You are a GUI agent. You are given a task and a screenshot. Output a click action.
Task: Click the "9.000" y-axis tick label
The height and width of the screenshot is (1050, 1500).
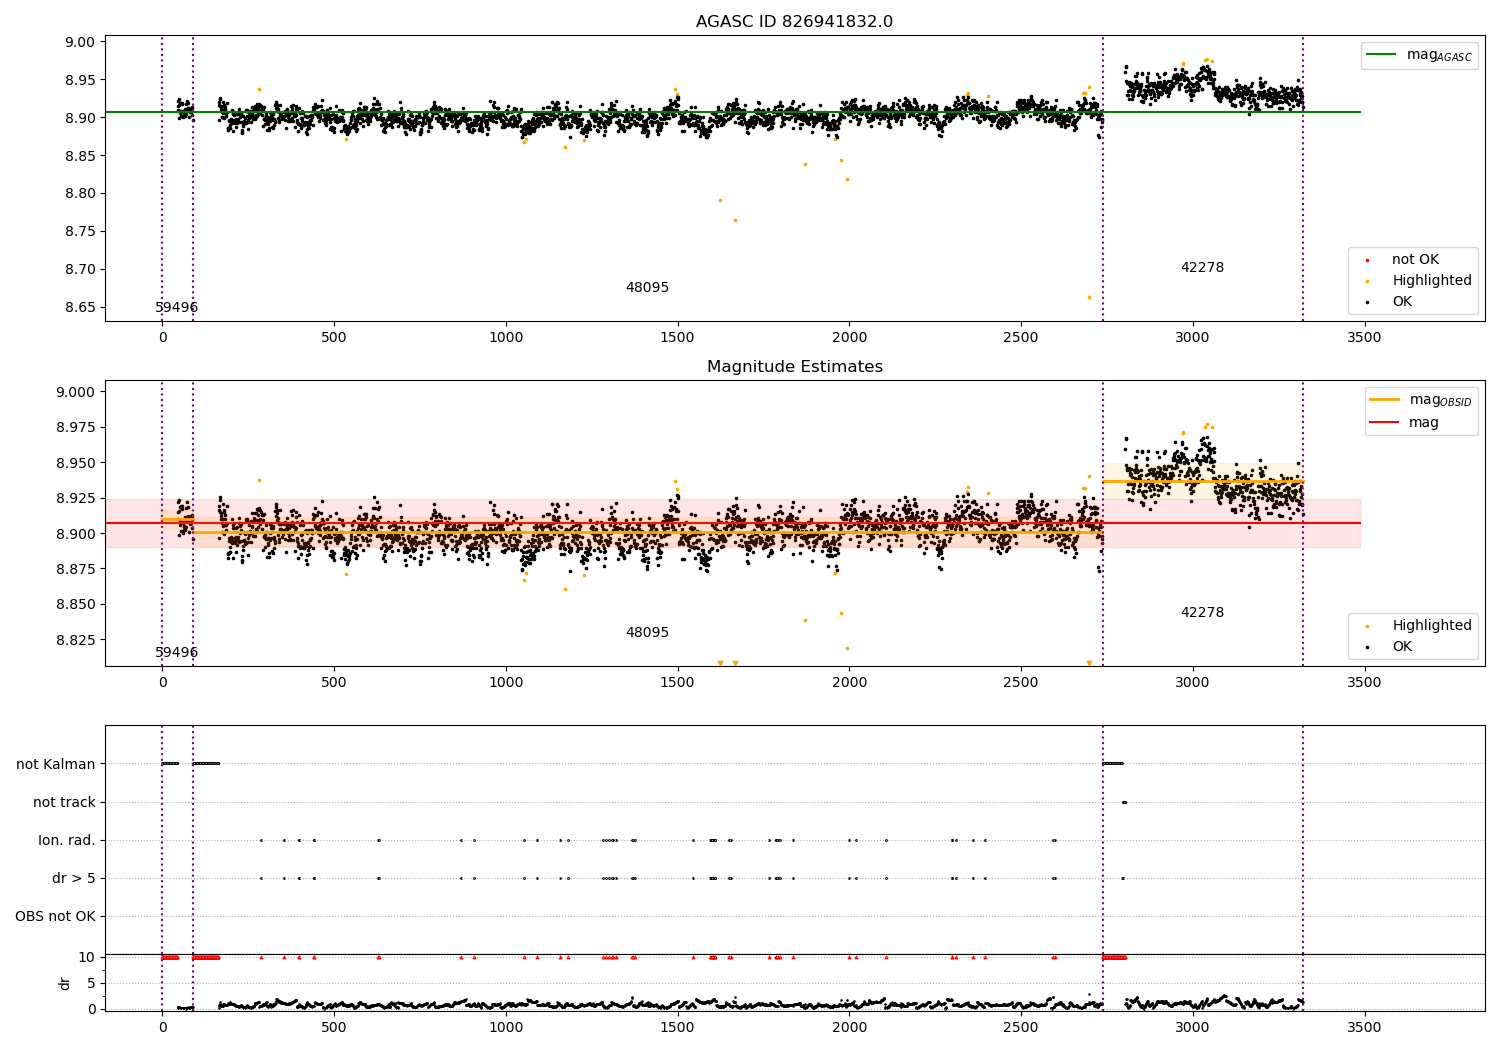coord(78,393)
